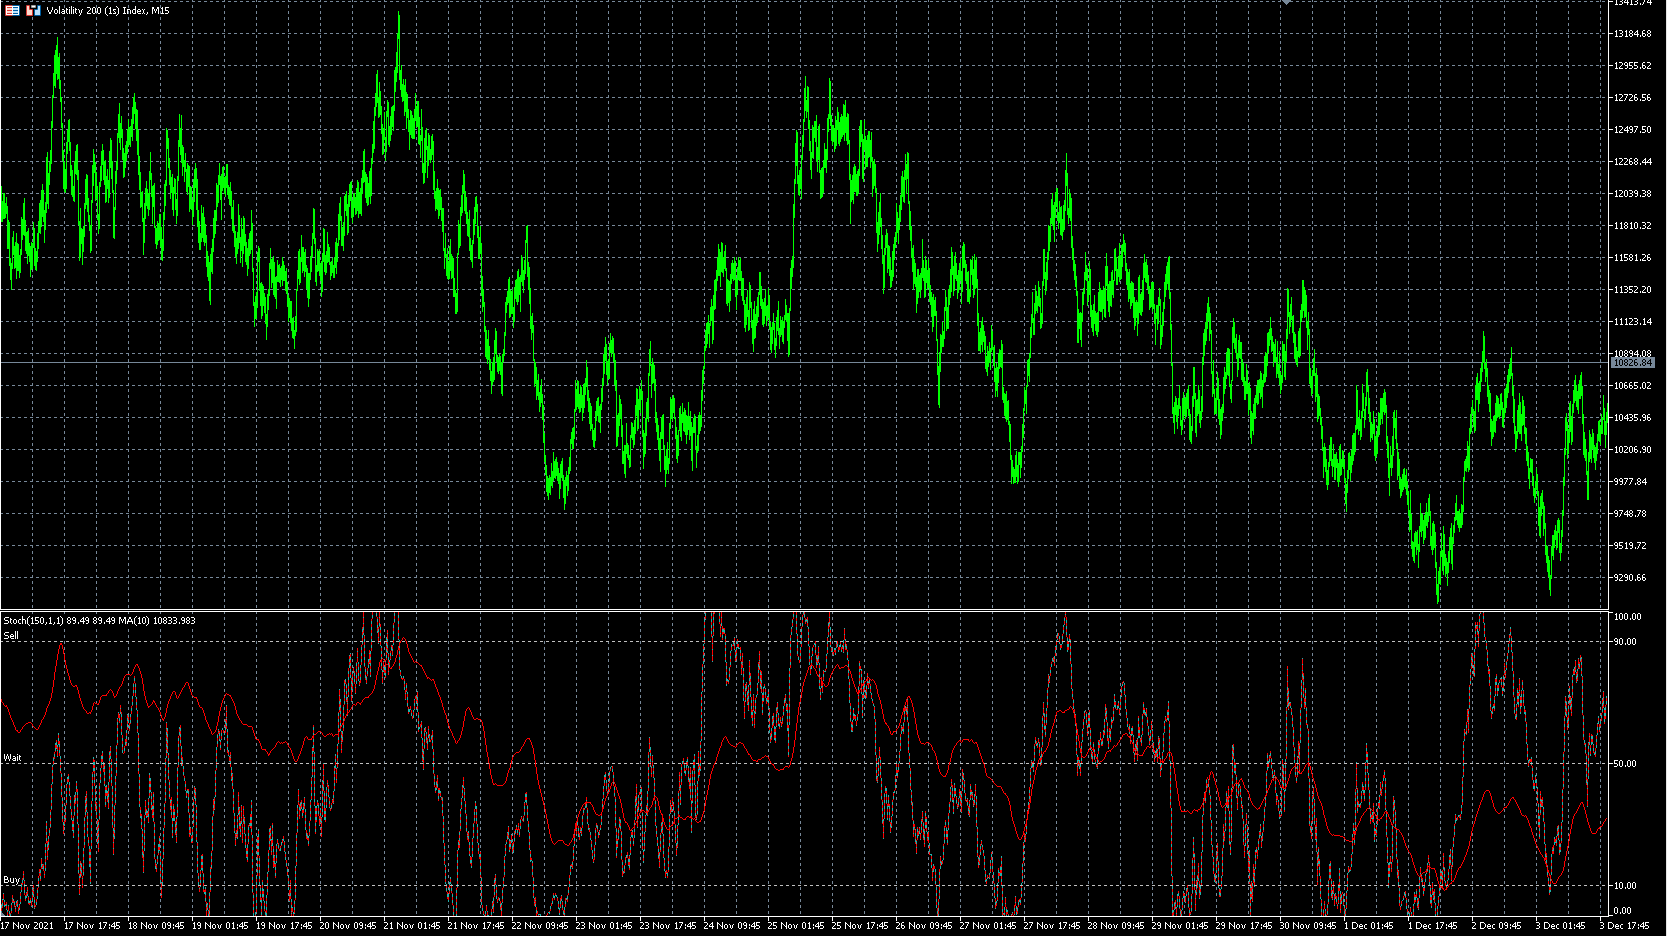
Task: Click the 28 Nov 09:45 time label
Action: point(1116,926)
